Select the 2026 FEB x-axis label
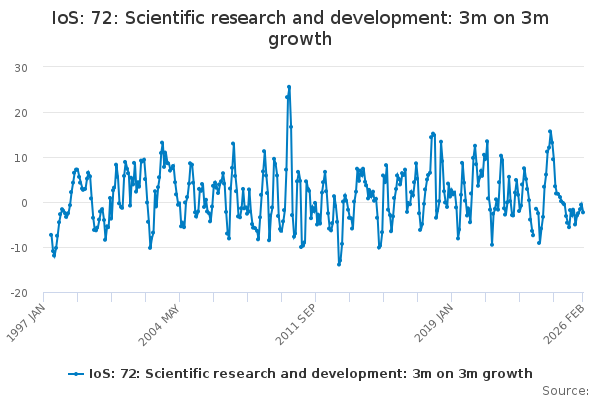 click(x=566, y=321)
